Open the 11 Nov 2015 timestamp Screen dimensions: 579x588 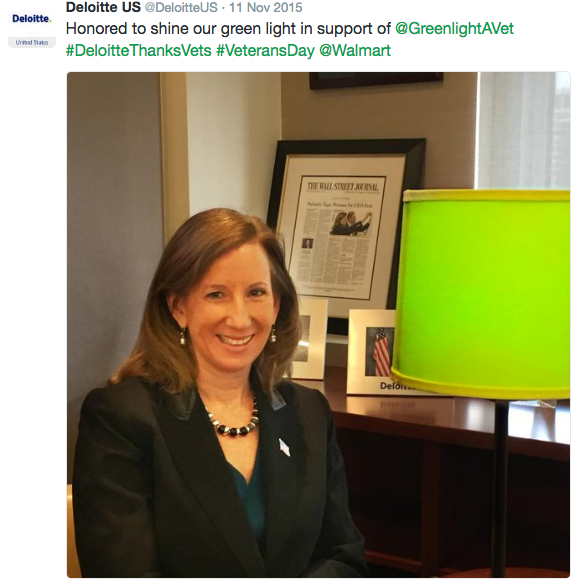point(266,8)
